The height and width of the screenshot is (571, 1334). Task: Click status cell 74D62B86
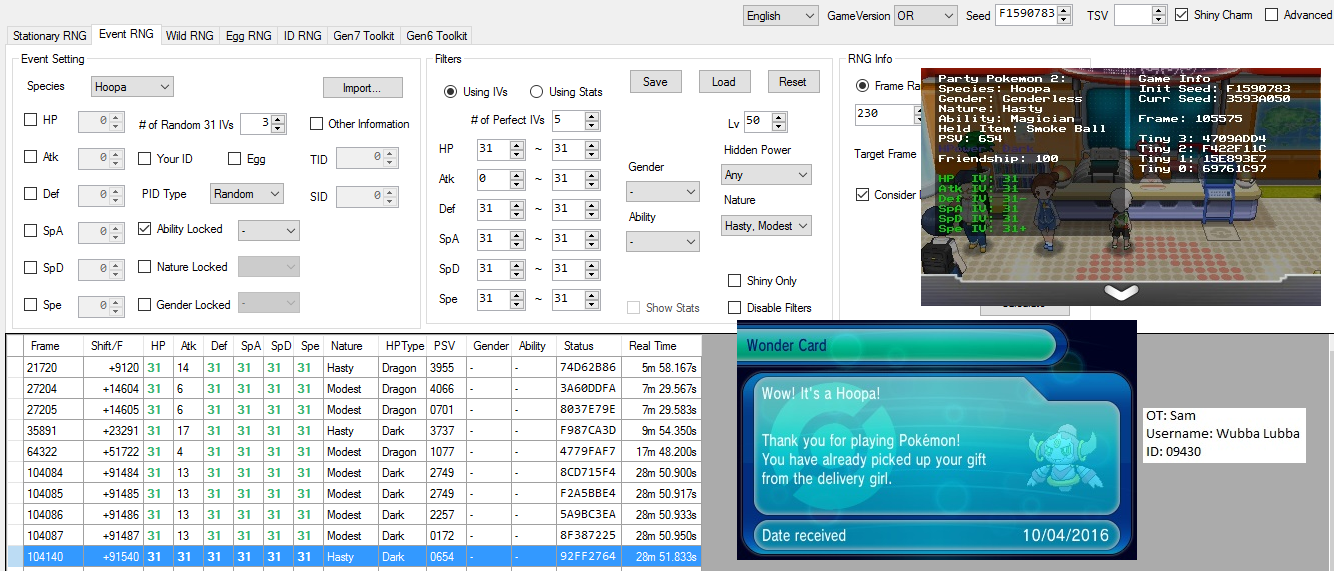pos(588,368)
